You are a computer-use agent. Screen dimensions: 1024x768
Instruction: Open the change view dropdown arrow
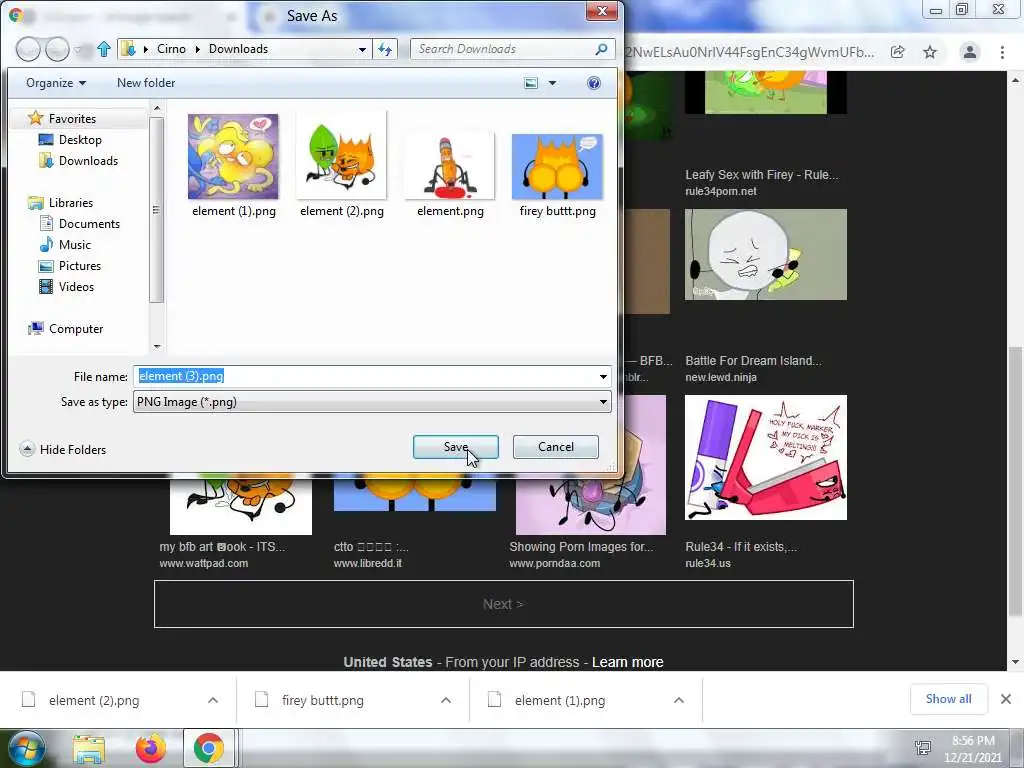[x=552, y=83]
